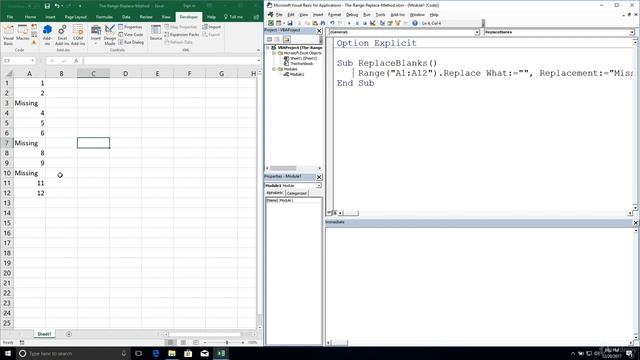Save the workbook from Quick Access Toolbar
Viewport: 640px width, 360px height.
[47, 6]
